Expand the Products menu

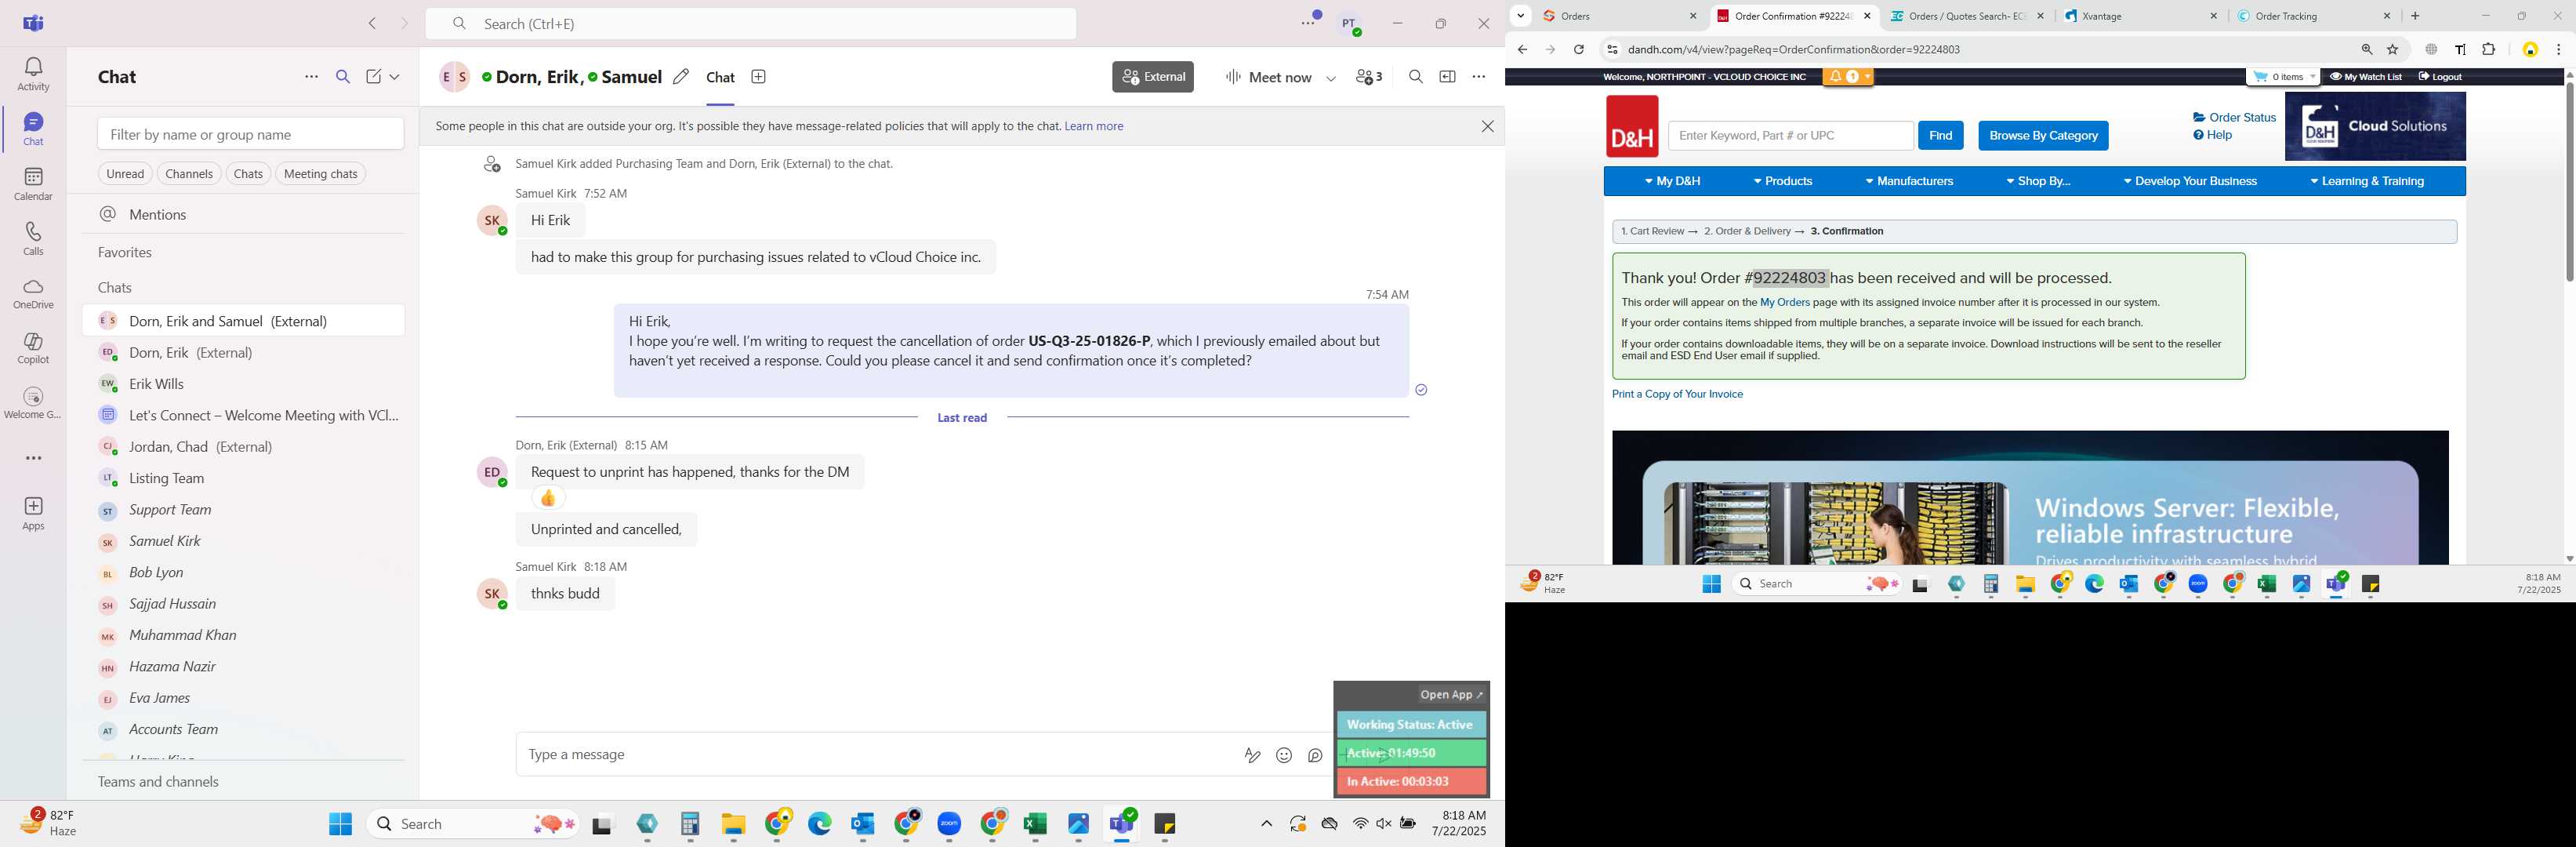click(x=1783, y=182)
